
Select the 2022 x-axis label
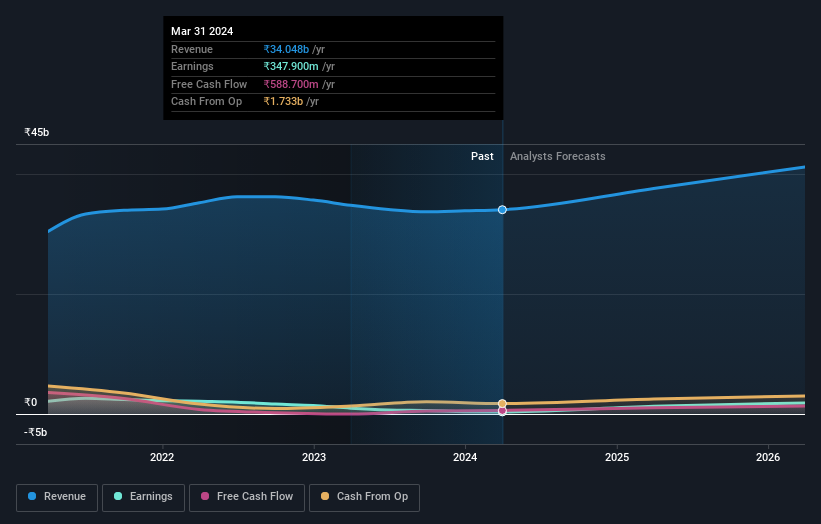(162, 457)
